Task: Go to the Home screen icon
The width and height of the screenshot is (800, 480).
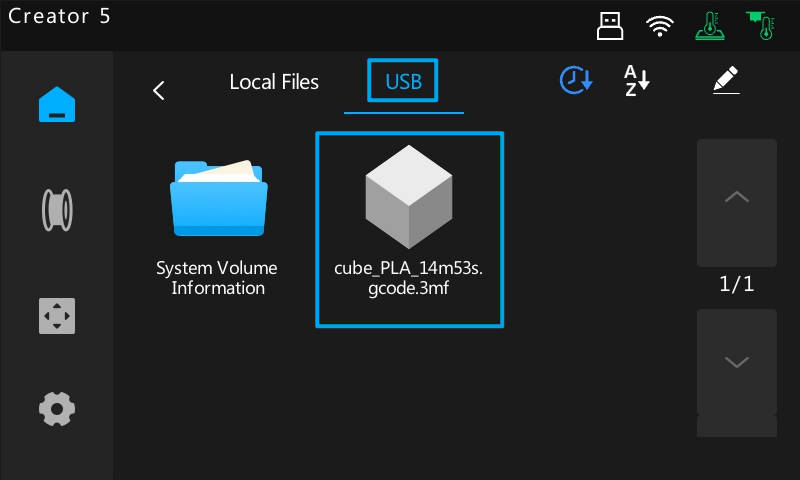Action: 57,105
